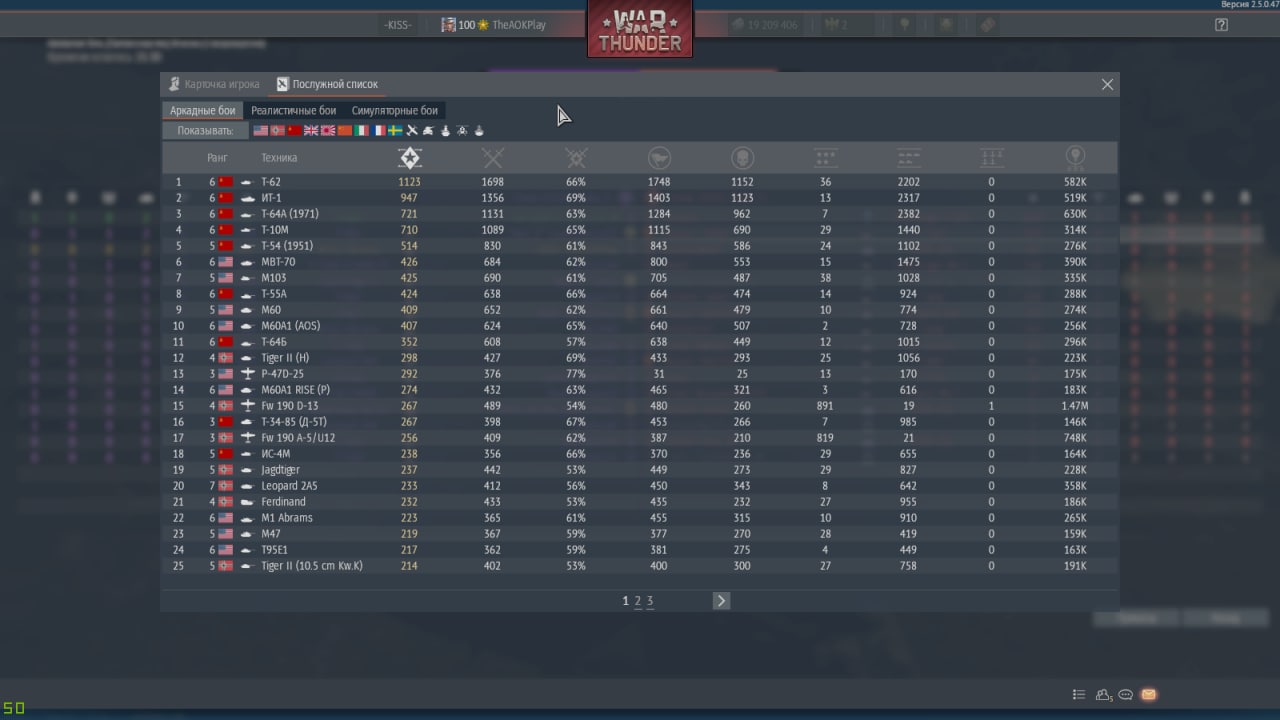Sort by column with 2202 in T-62 row
The width and height of the screenshot is (1280, 720).
[908, 158]
